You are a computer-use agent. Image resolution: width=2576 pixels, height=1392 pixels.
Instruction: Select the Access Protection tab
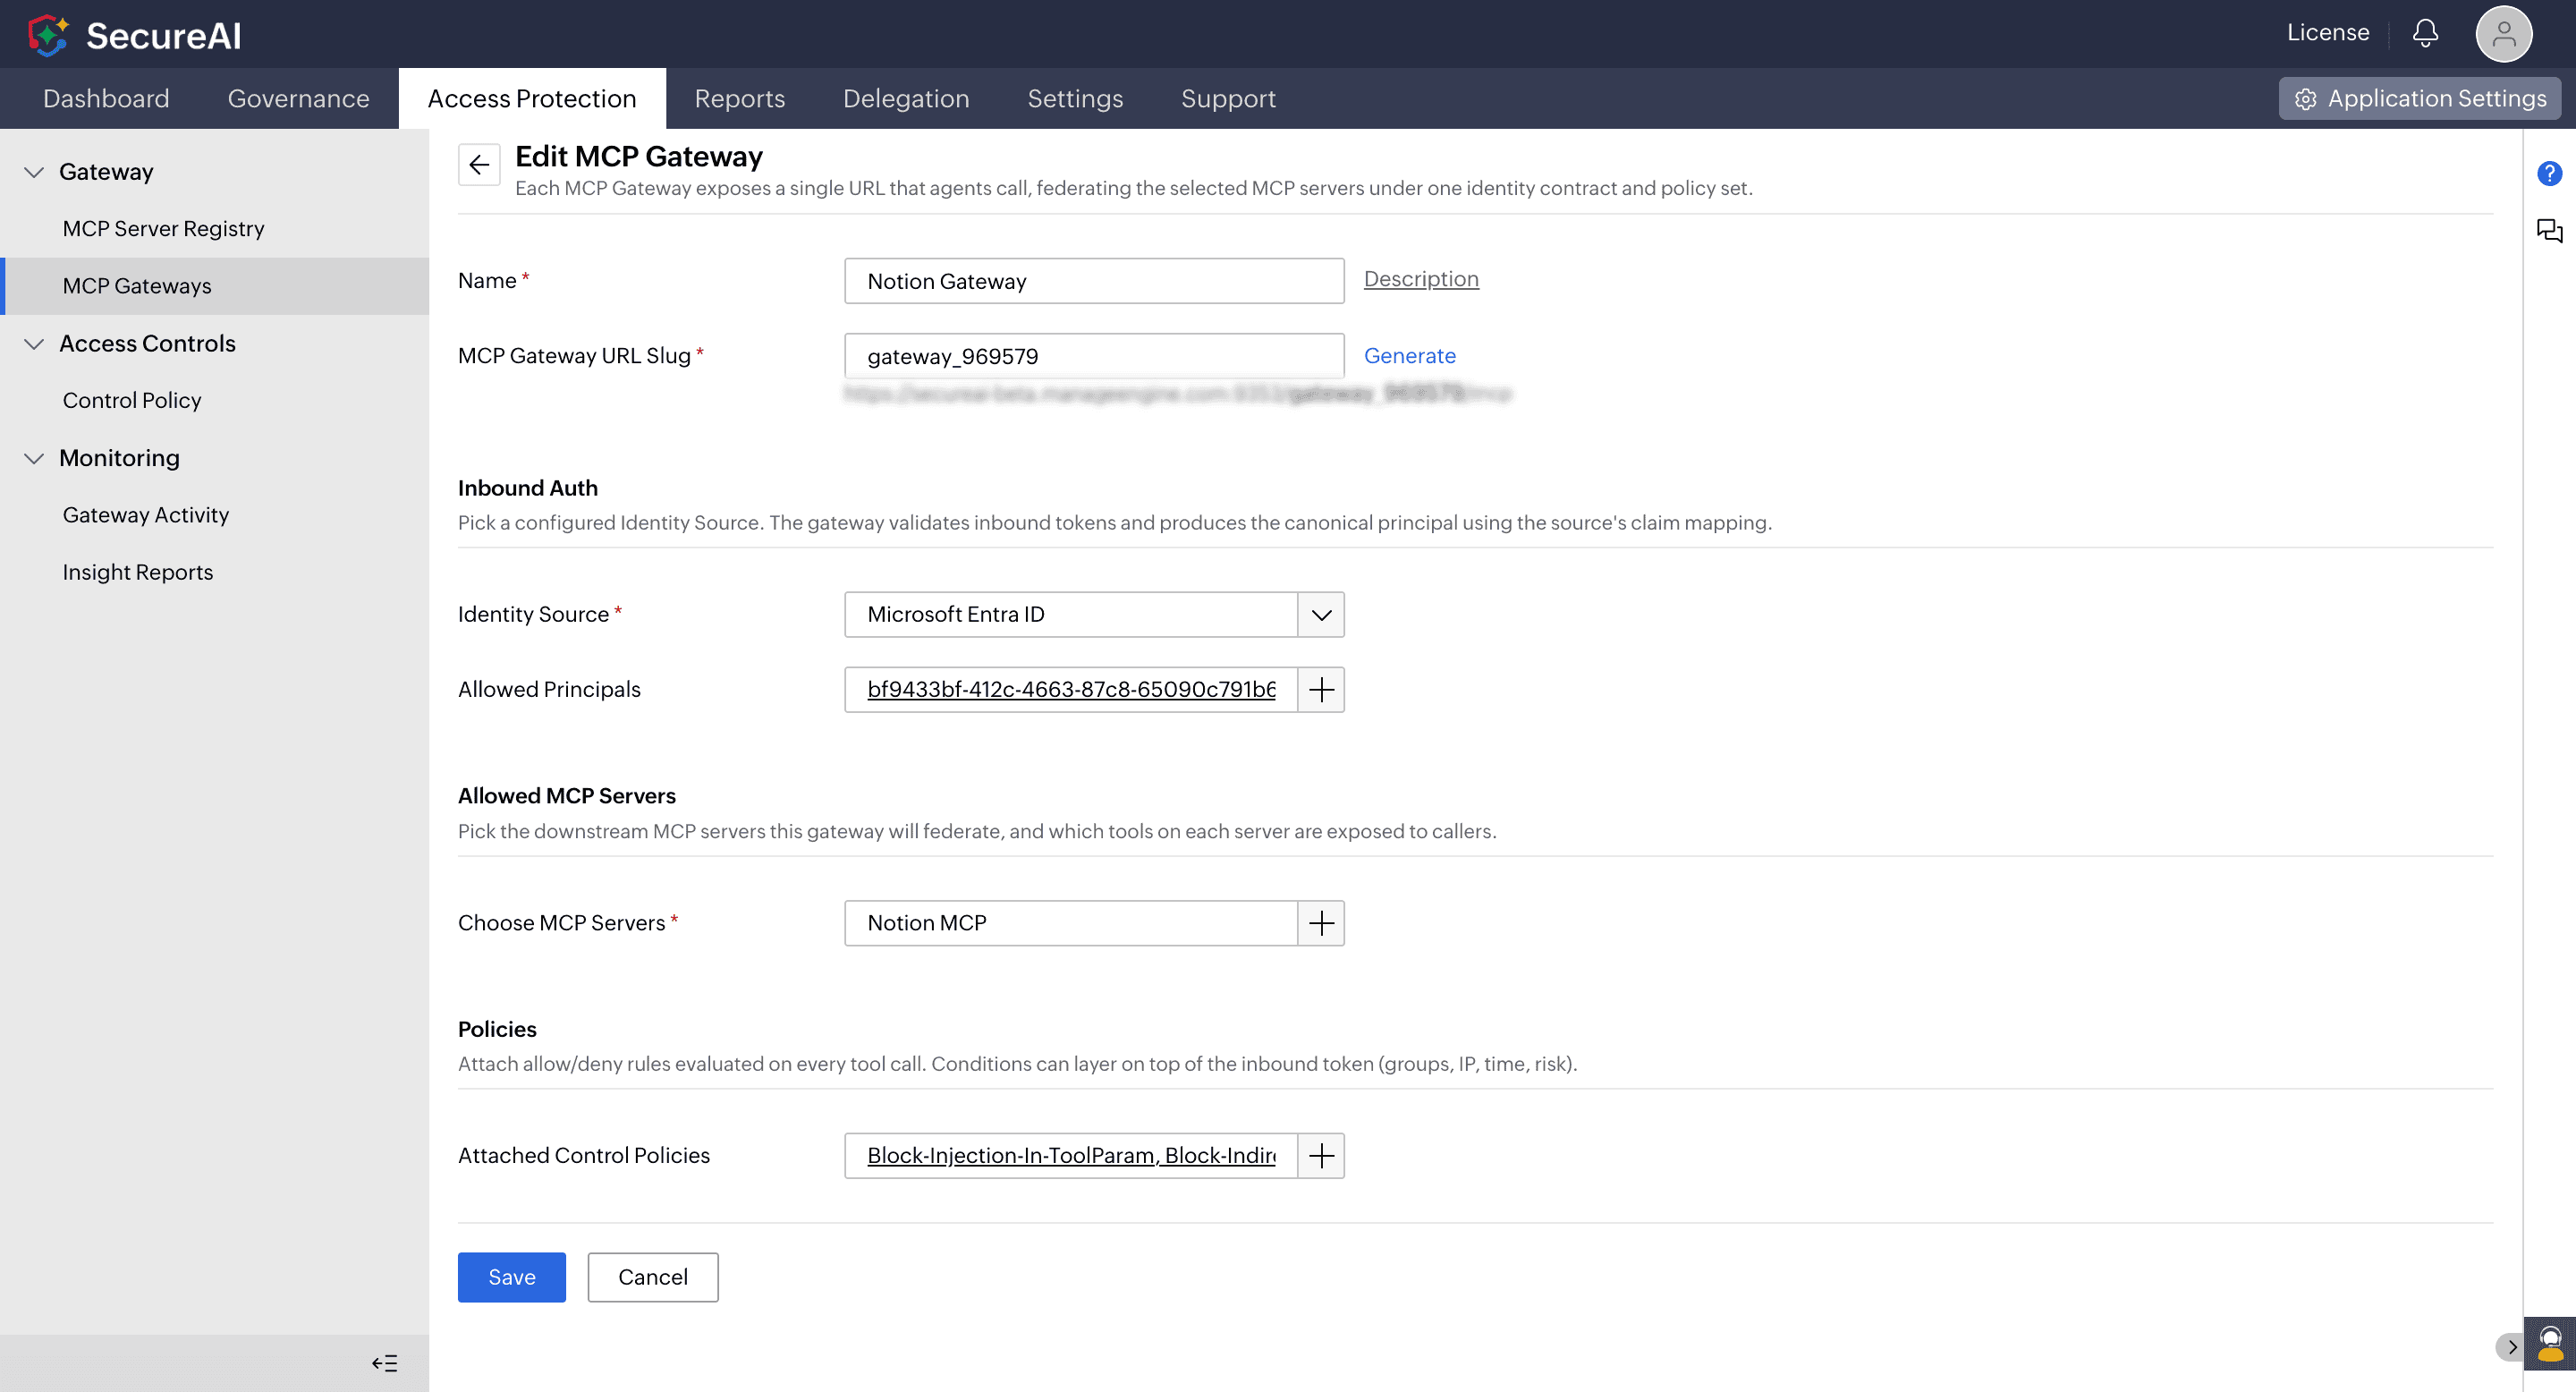[532, 98]
